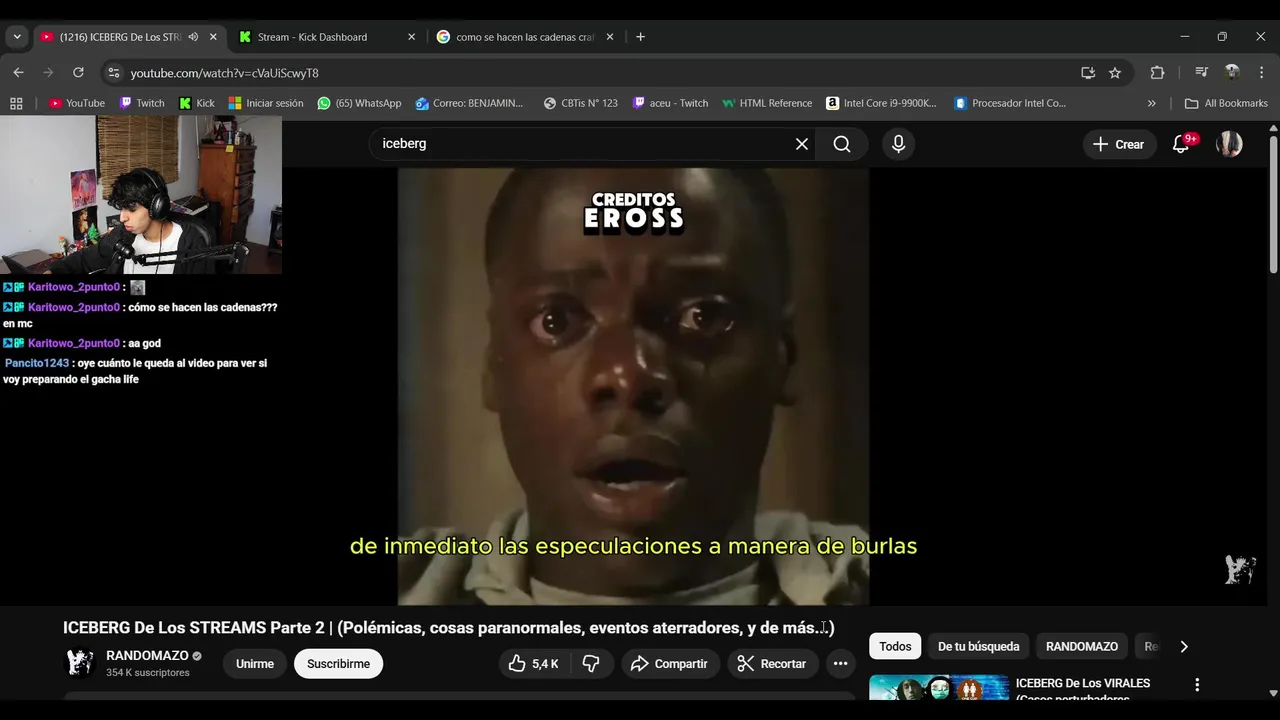Open the browser extensions menu
Image resolution: width=1280 pixels, height=720 pixels.
tap(1157, 73)
